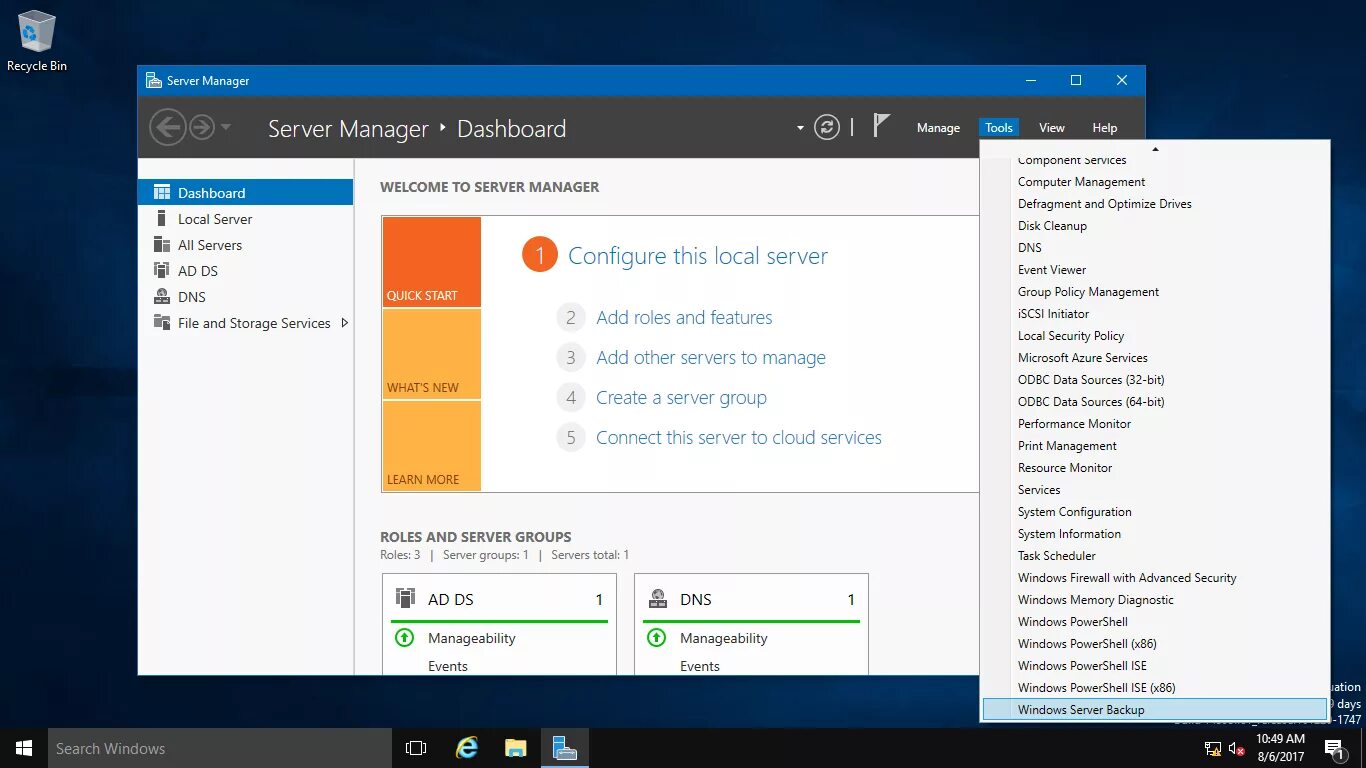Viewport: 1366px width, 768px height.
Task: Click Manageability in the AD DS tile
Action: [x=472, y=638]
